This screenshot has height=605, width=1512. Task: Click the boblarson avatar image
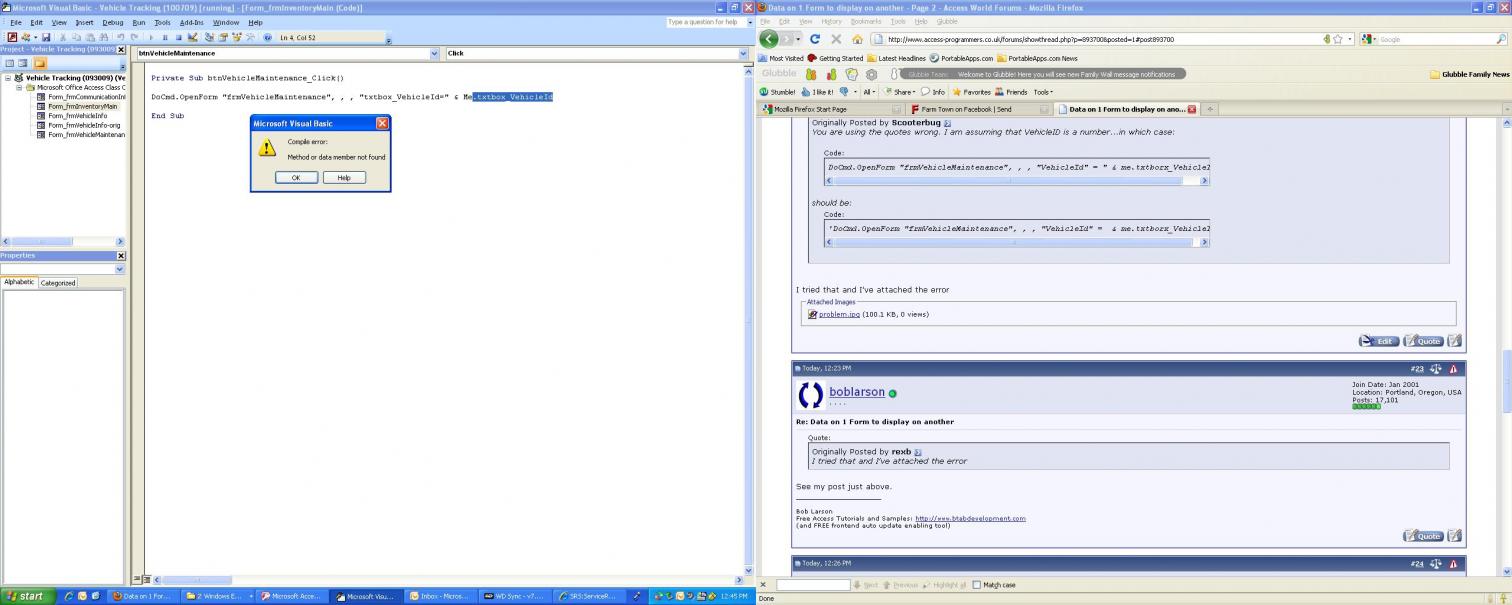(x=811, y=395)
